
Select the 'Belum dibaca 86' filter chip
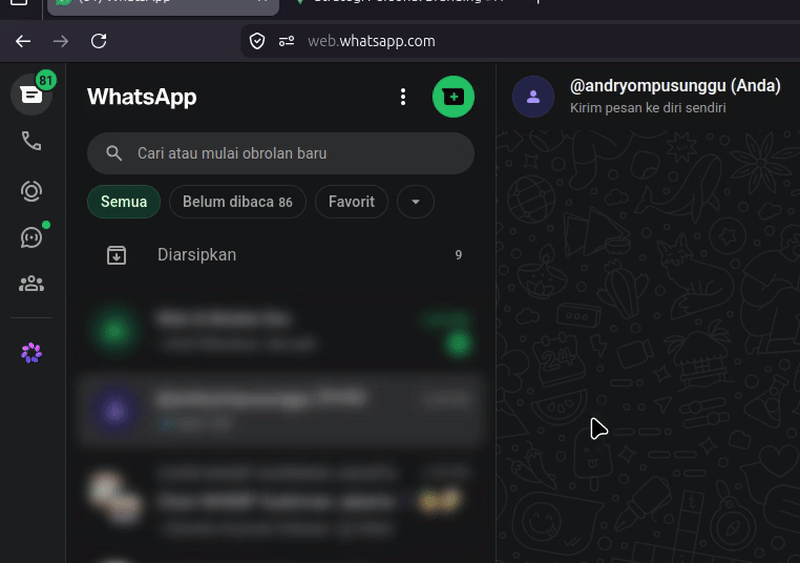point(238,202)
